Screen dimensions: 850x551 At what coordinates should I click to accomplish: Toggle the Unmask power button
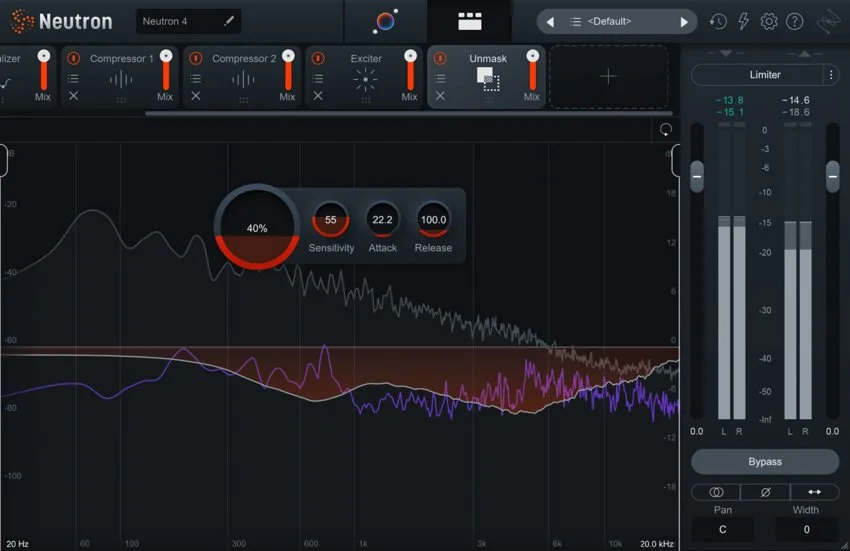click(x=440, y=58)
